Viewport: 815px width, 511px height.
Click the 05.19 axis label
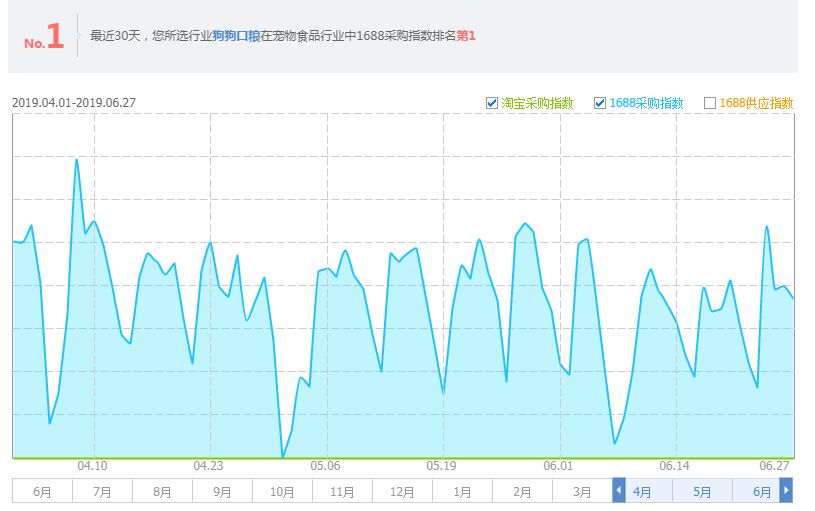pos(441,465)
